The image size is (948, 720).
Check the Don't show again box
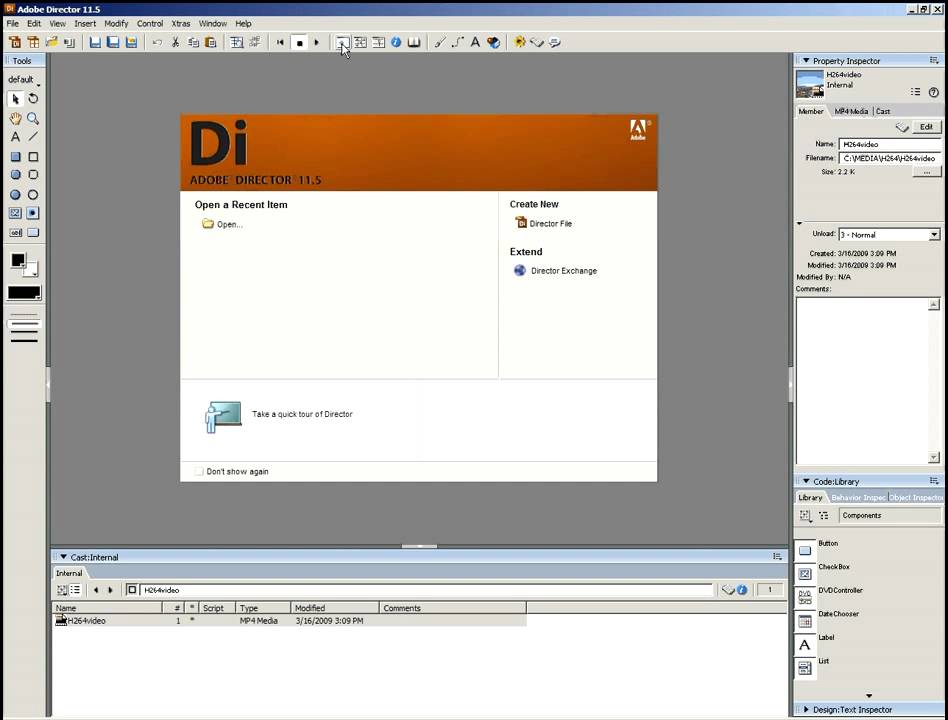point(199,471)
